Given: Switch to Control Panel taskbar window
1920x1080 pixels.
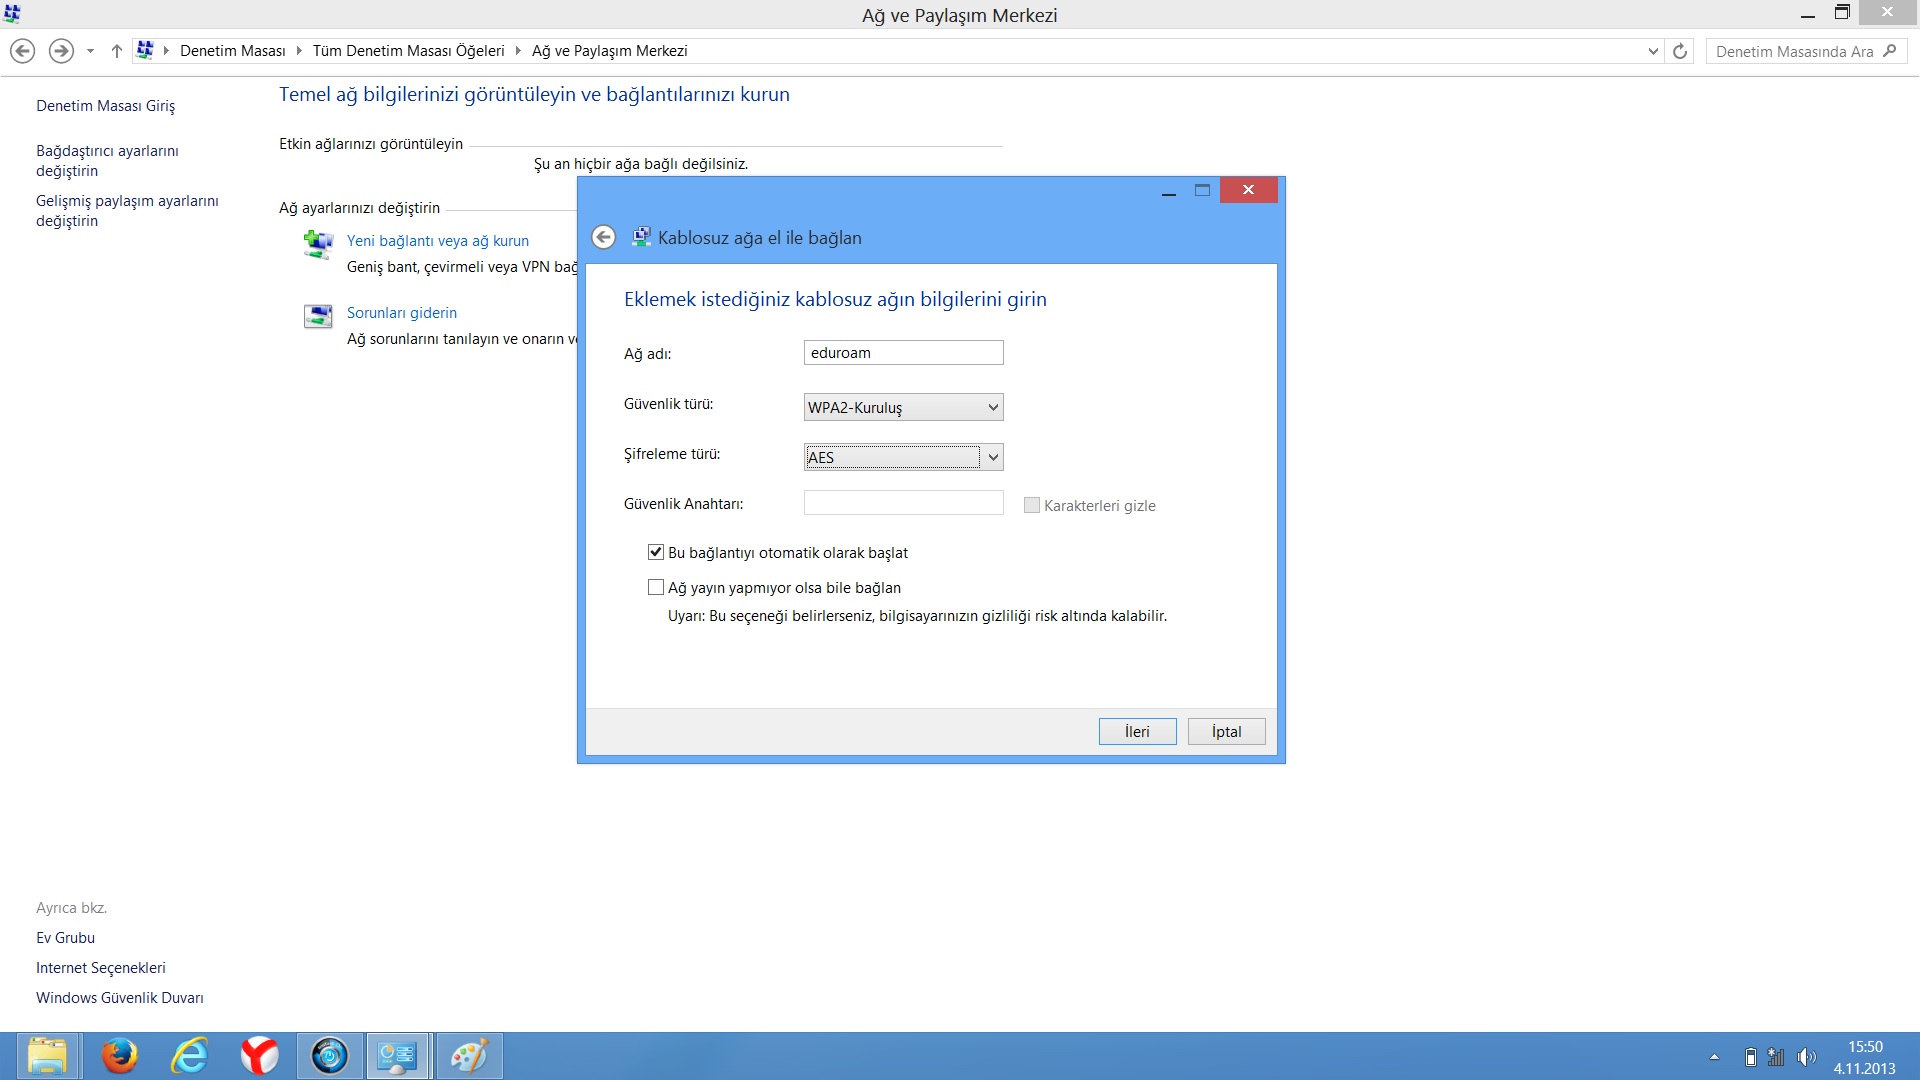Looking at the screenshot, I should [x=399, y=1056].
